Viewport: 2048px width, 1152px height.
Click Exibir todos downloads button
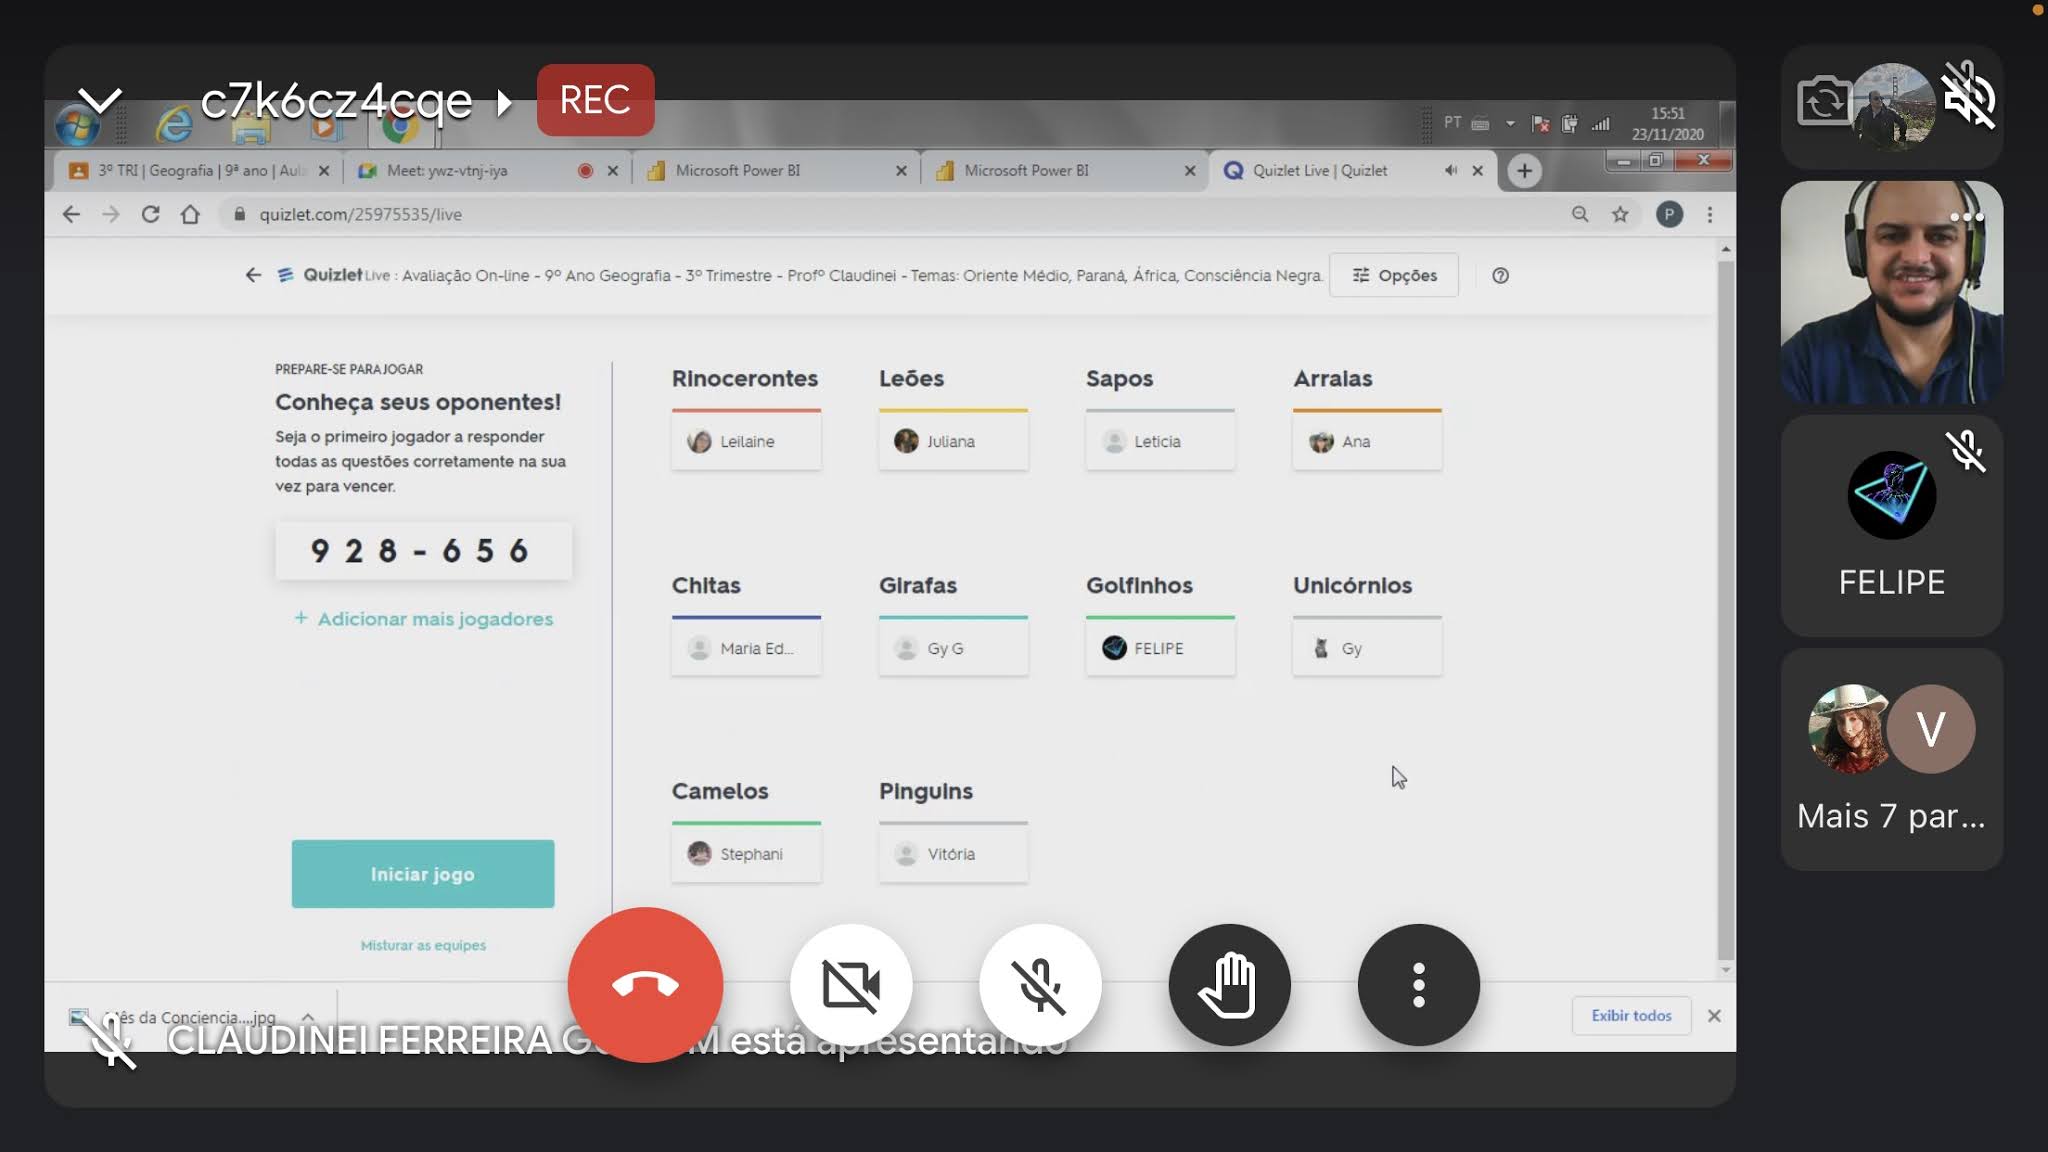pyautogui.click(x=1631, y=1015)
